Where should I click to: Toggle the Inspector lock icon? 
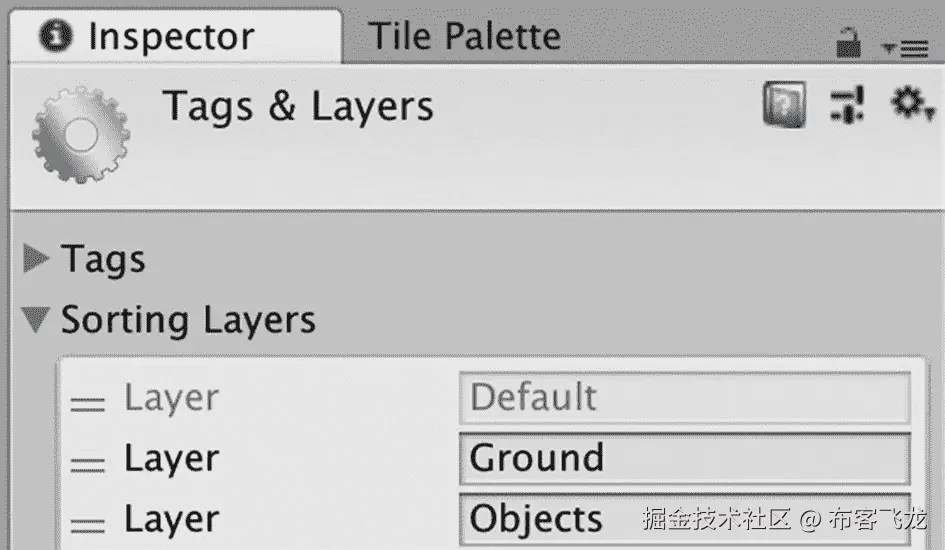pos(848,42)
